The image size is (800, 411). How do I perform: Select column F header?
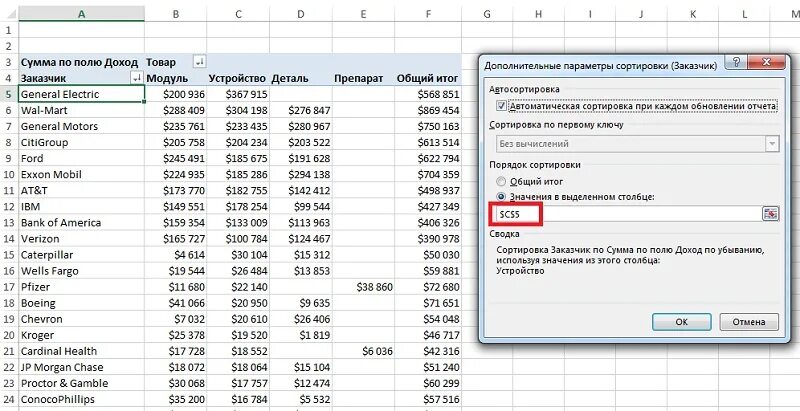[x=428, y=14]
